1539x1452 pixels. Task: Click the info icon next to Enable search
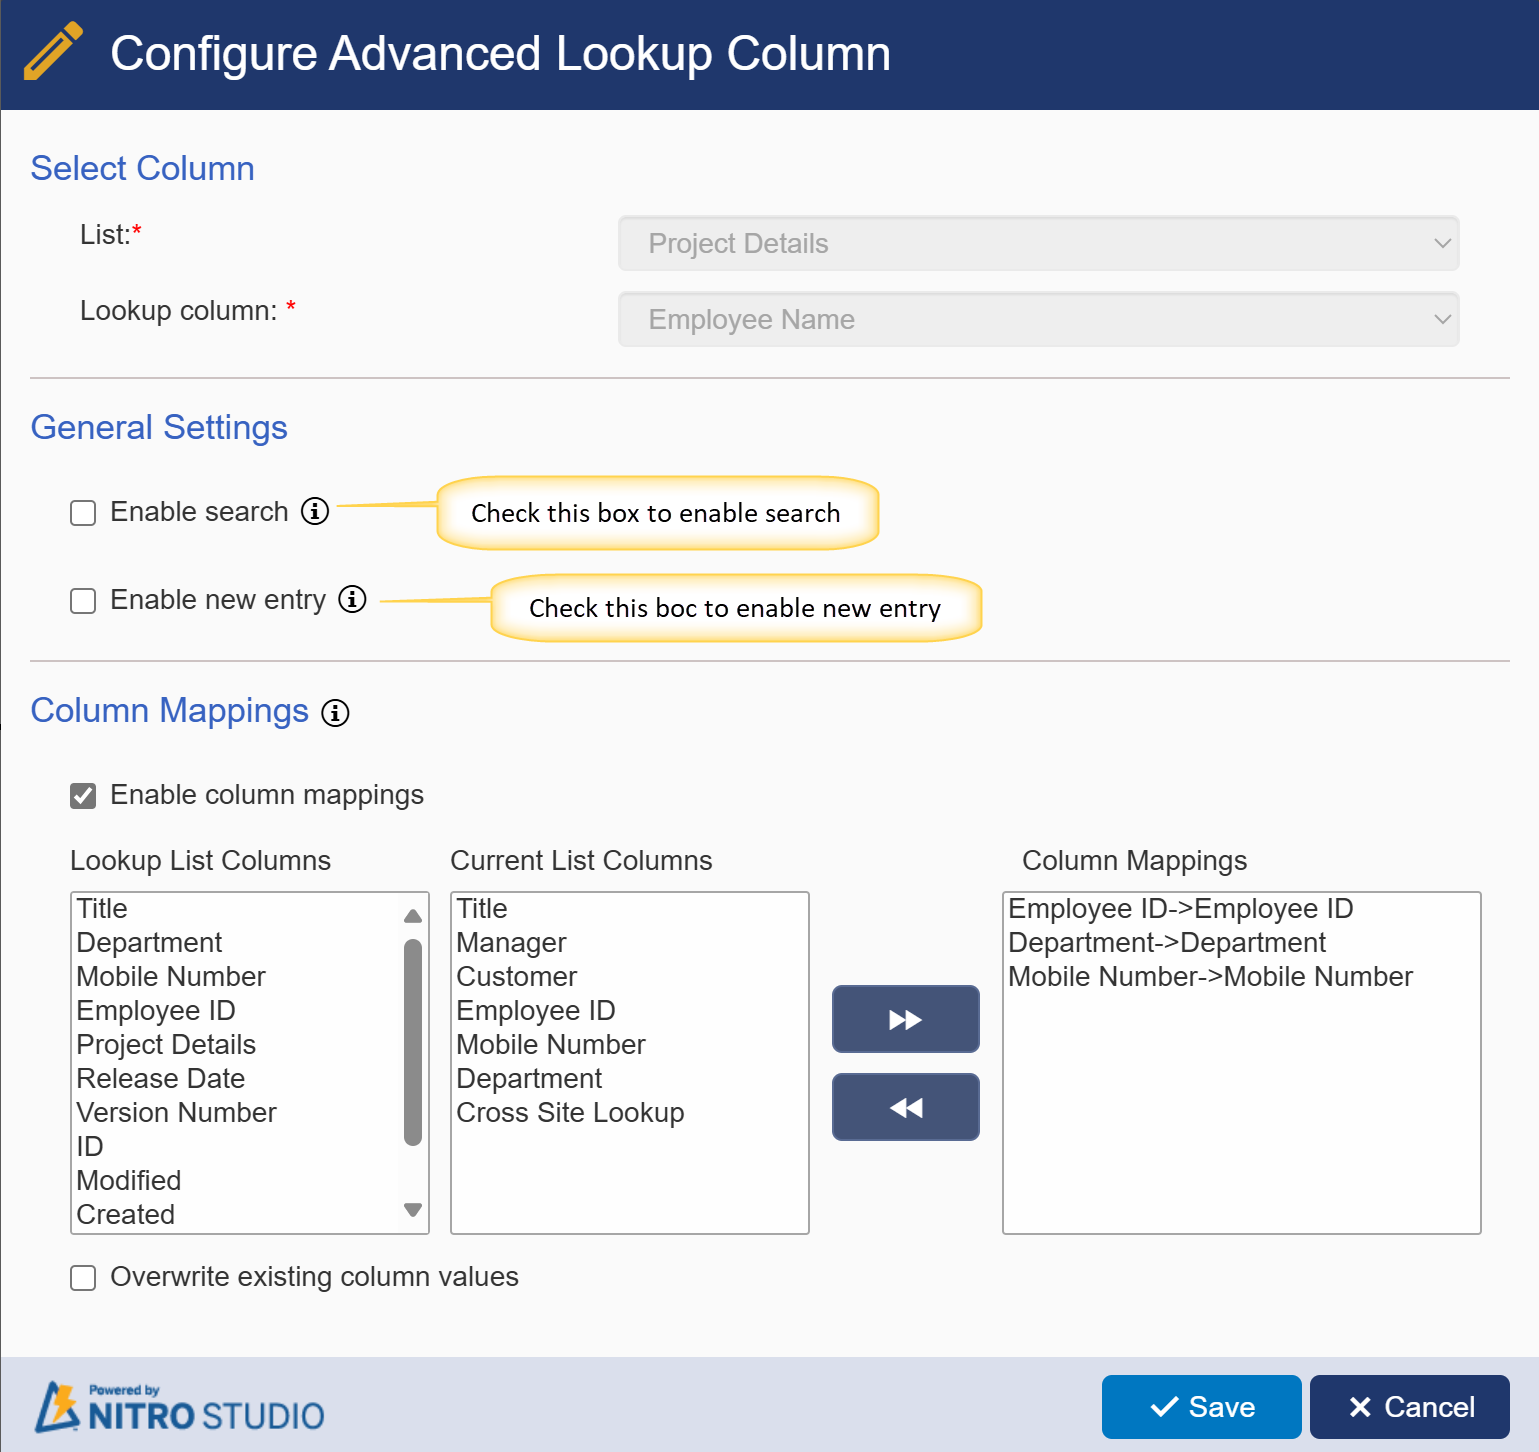(x=315, y=511)
